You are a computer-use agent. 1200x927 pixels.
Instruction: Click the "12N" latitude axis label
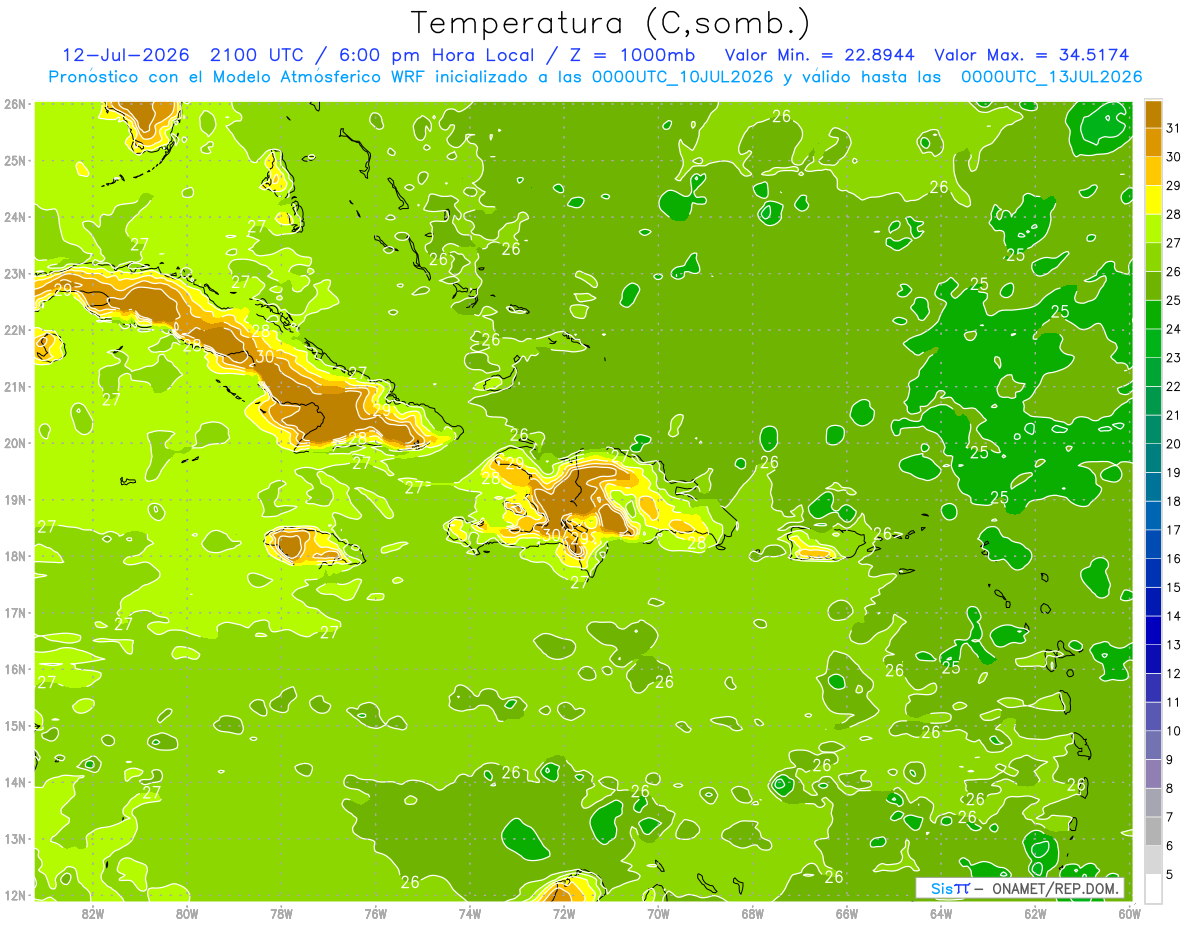(15, 895)
